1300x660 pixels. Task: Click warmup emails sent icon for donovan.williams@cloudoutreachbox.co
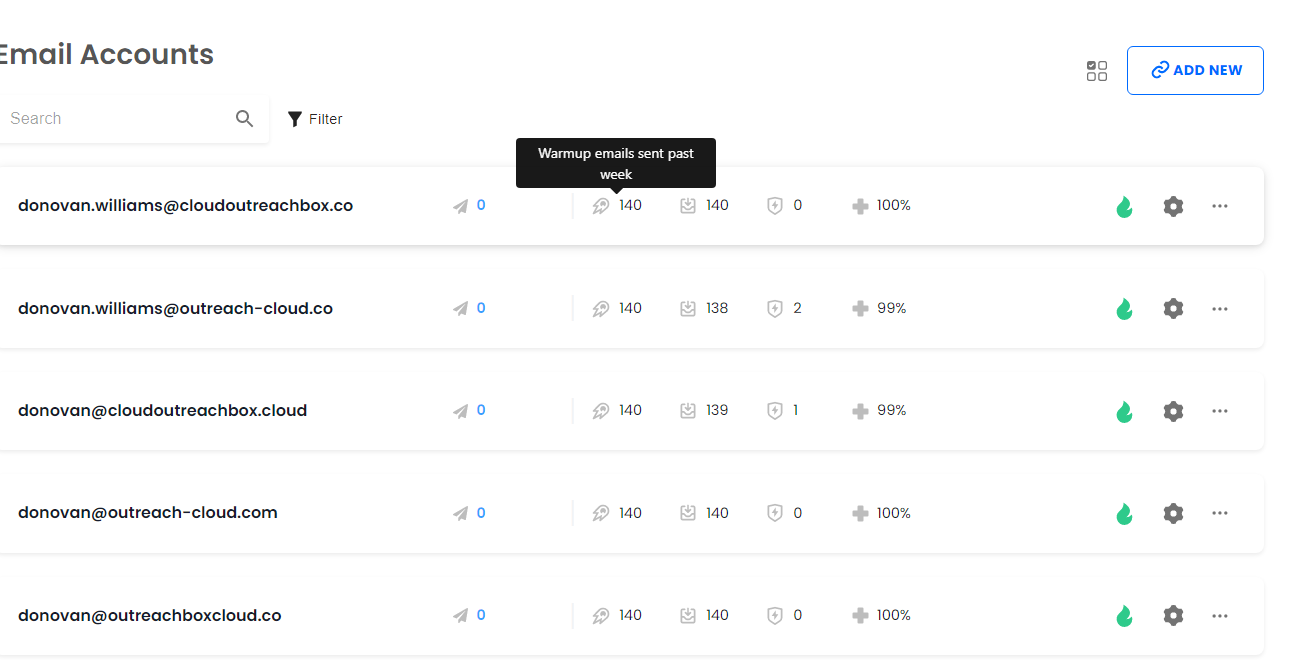pyautogui.click(x=600, y=206)
